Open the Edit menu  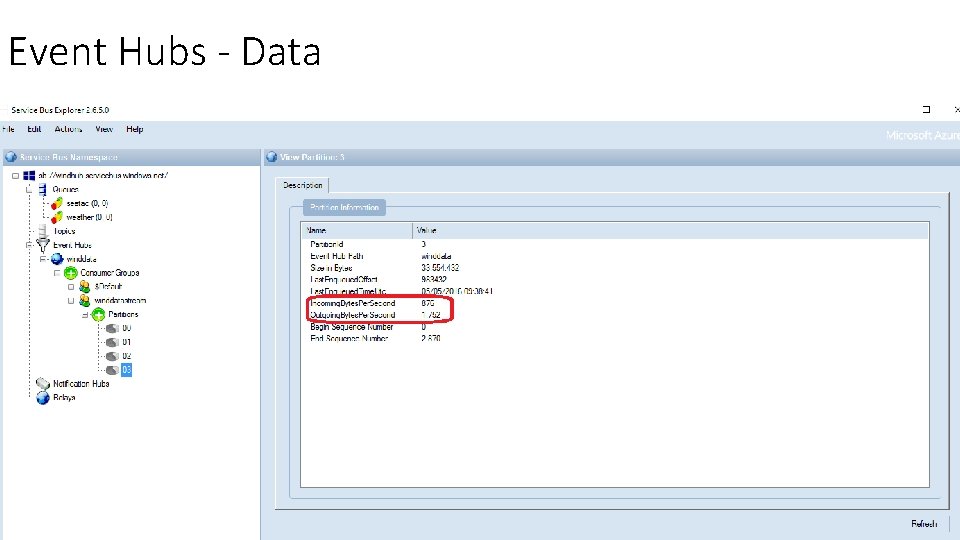[x=34, y=129]
